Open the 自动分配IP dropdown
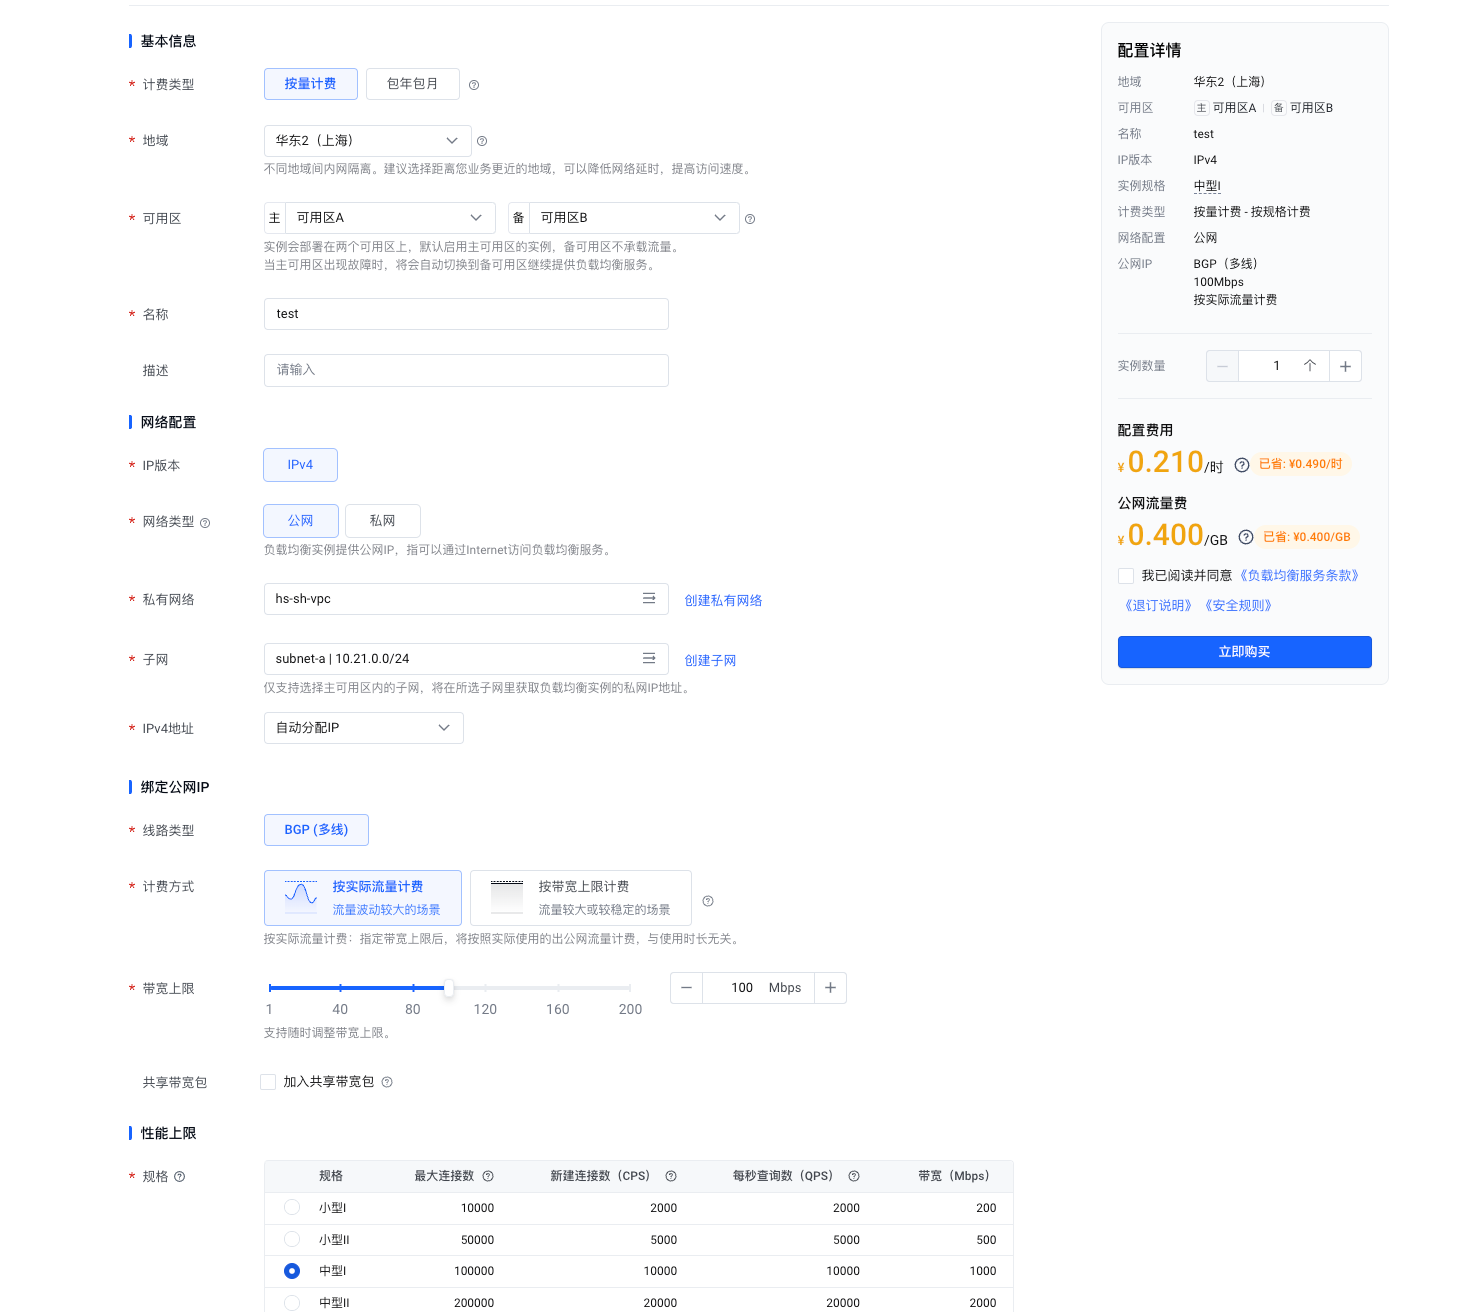 [363, 728]
